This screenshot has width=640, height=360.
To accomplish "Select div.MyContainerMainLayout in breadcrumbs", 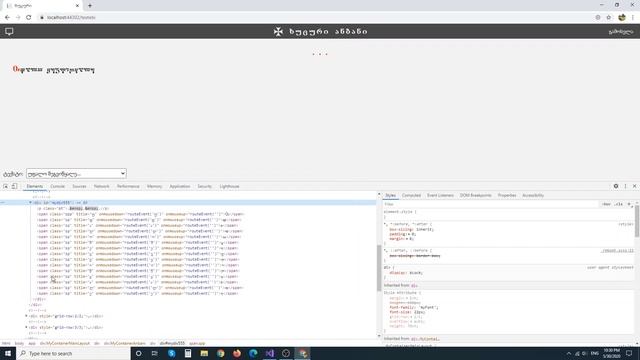I will click(x=64, y=343).
